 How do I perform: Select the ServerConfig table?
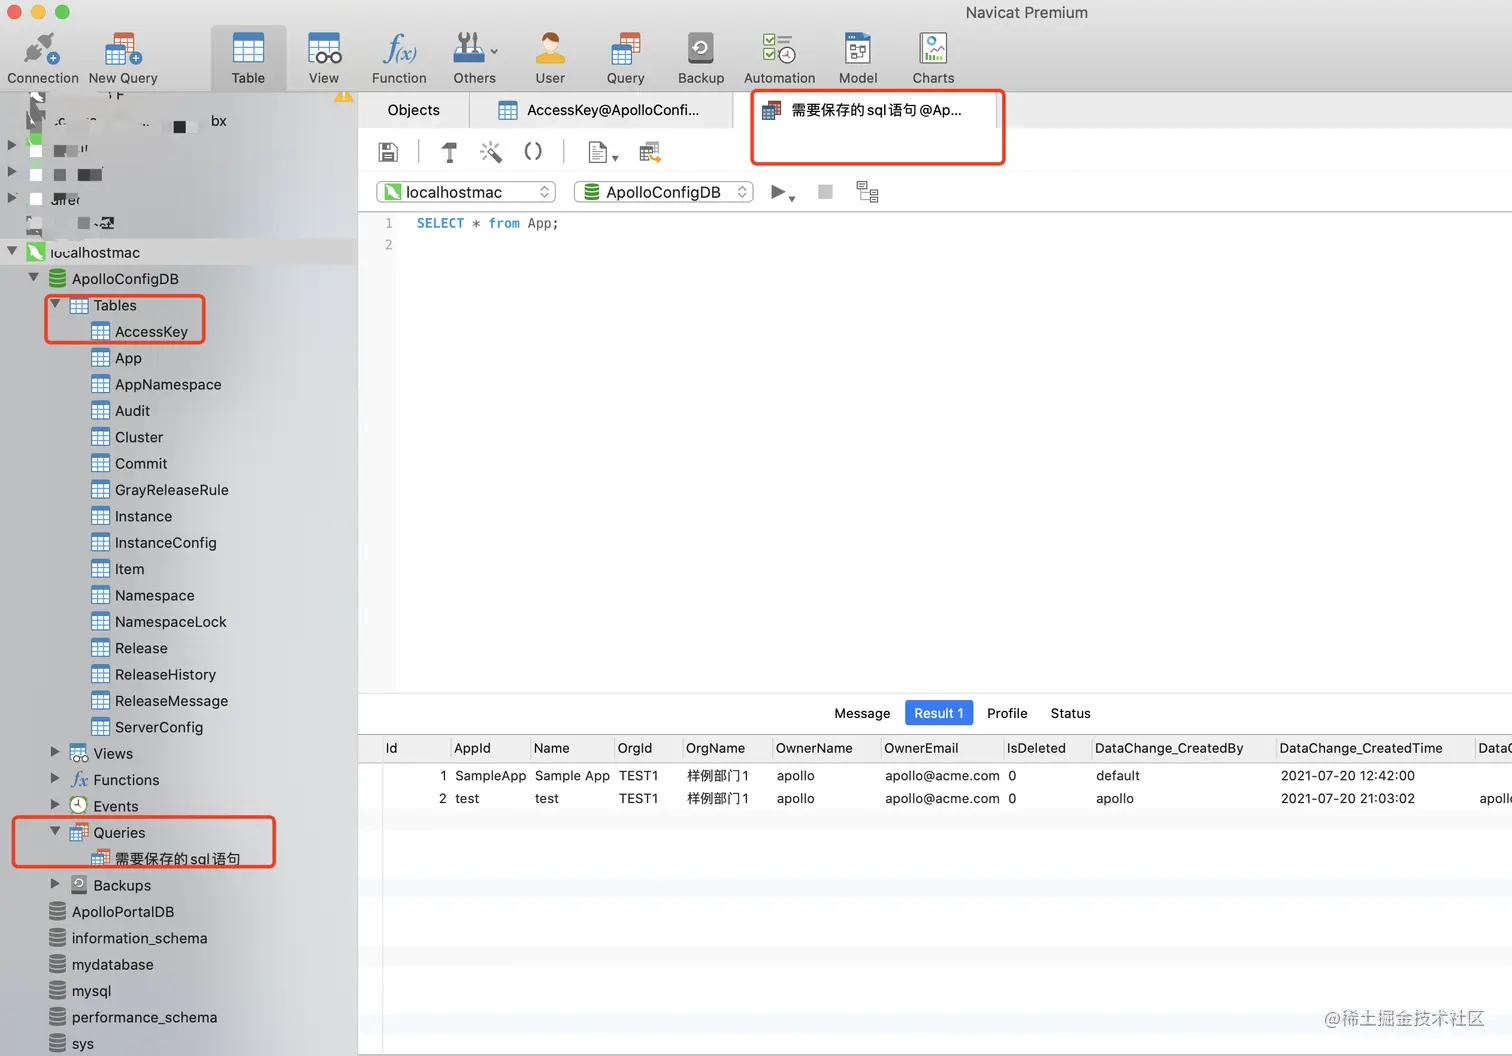158,728
